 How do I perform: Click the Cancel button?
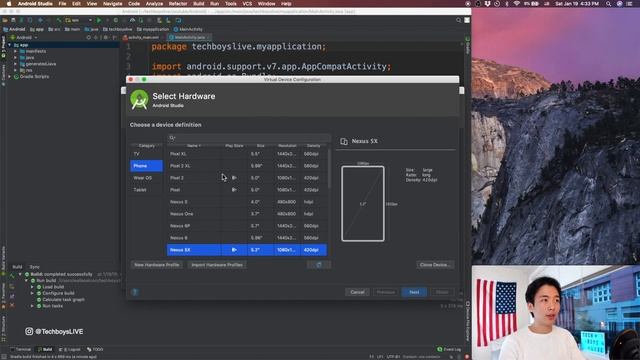click(x=357, y=292)
